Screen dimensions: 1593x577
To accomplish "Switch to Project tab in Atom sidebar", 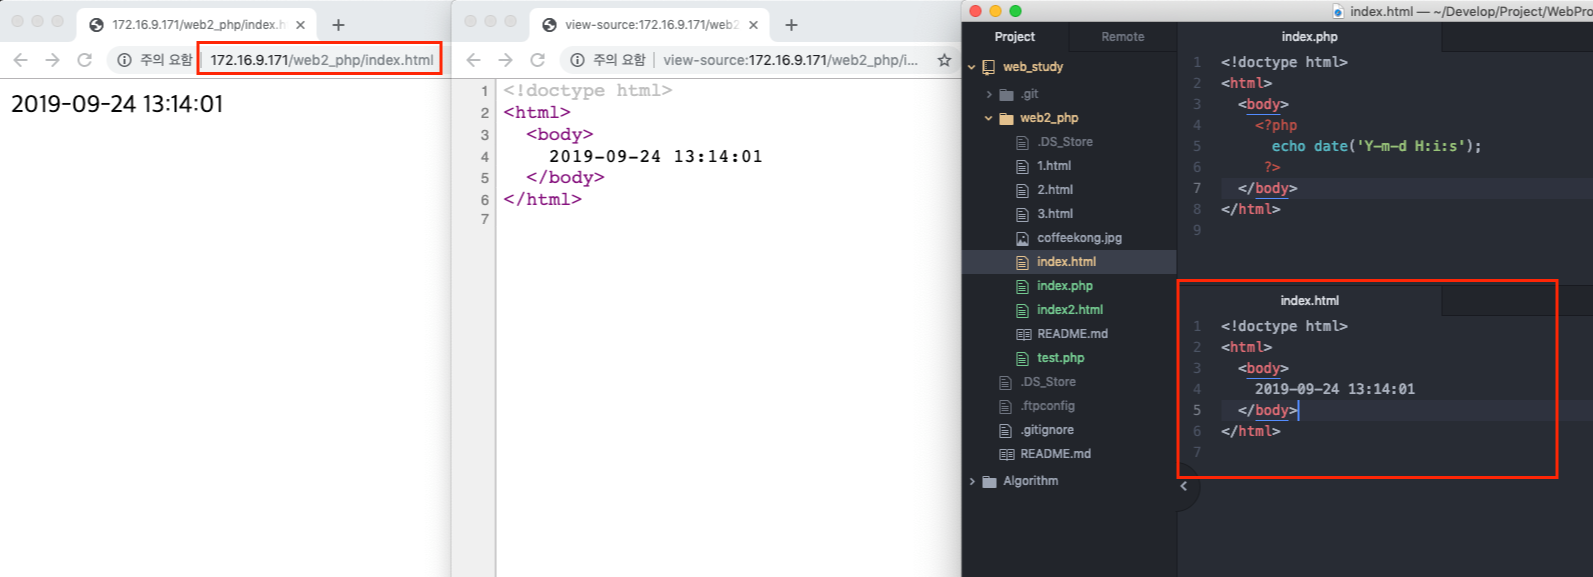I will [1015, 37].
